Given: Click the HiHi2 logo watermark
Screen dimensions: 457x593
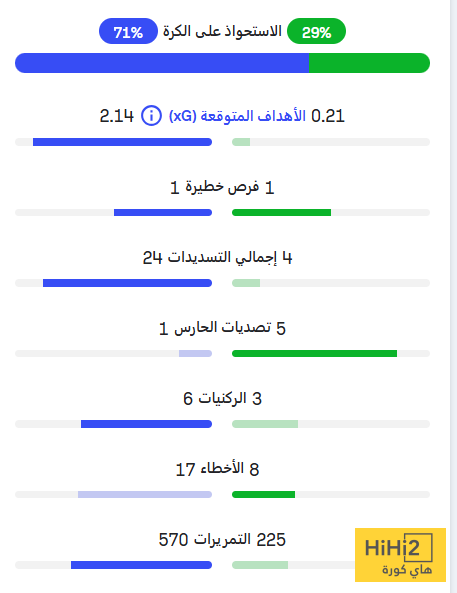Looking at the screenshot, I should point(400,555).
